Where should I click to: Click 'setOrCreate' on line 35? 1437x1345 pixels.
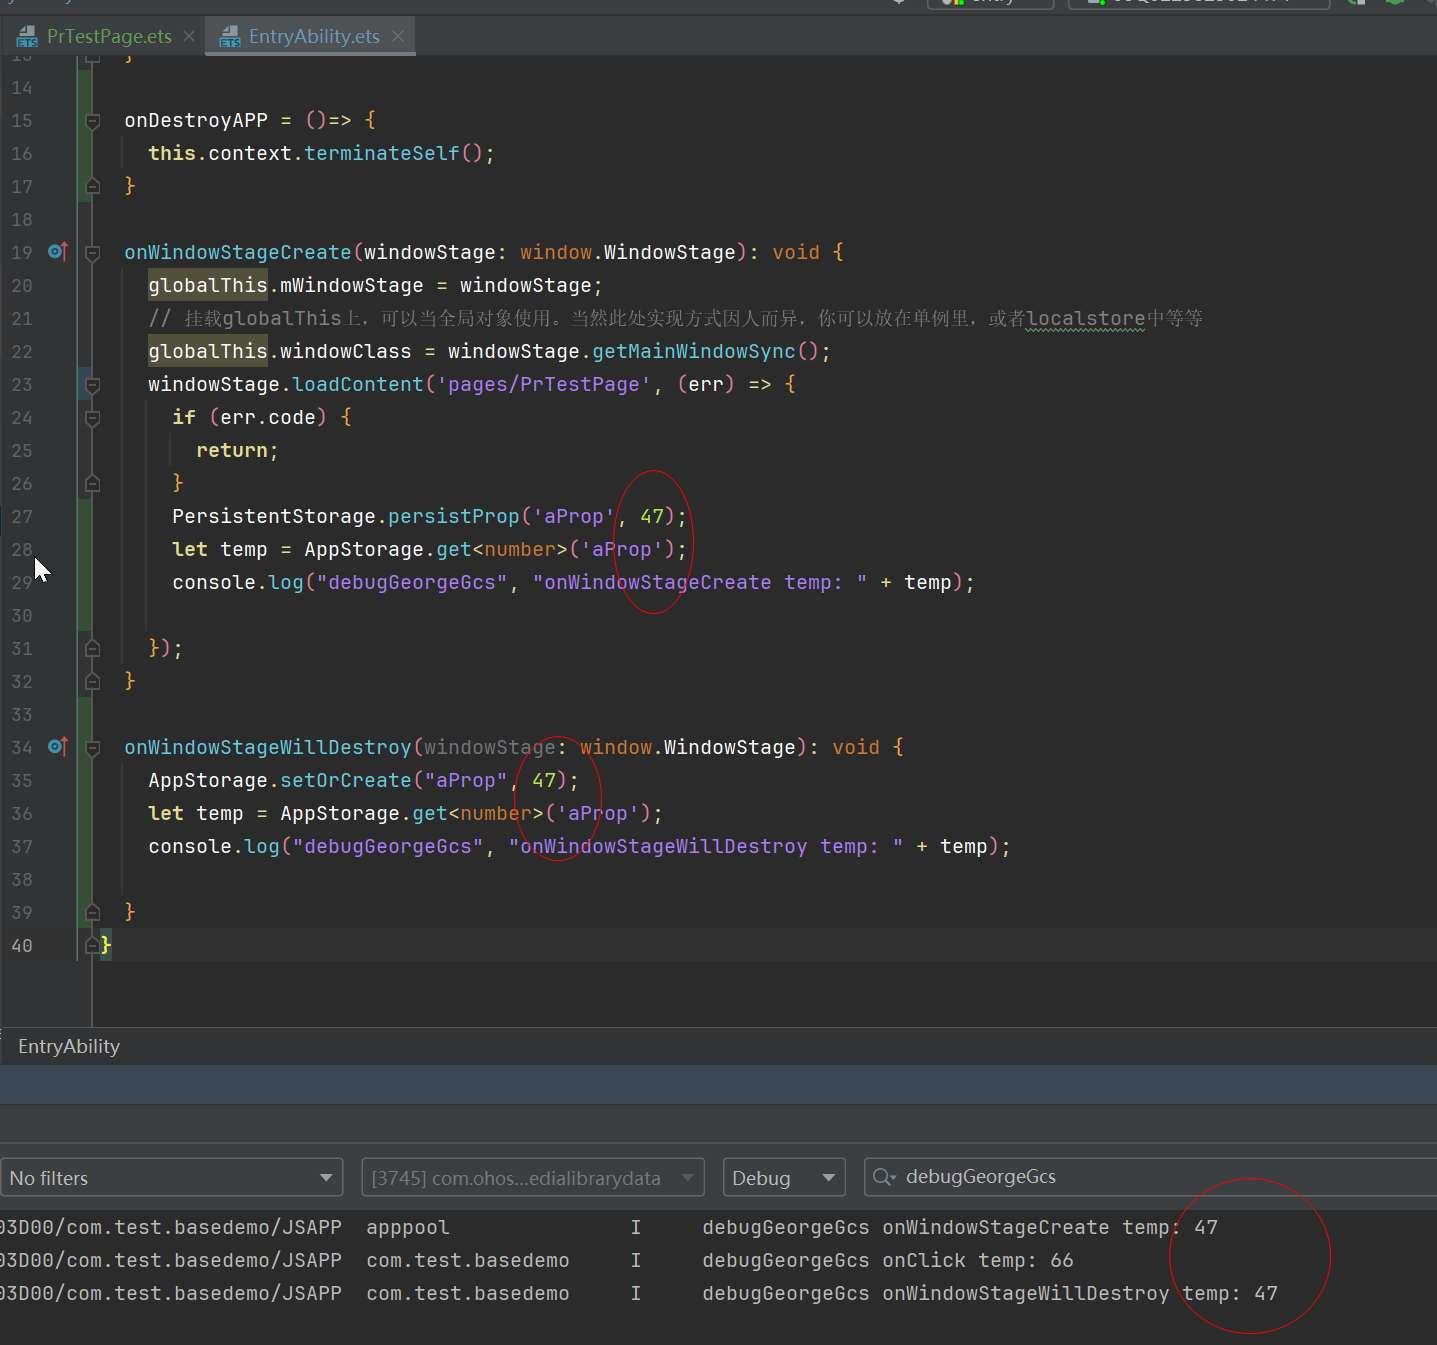coord(346,780)
